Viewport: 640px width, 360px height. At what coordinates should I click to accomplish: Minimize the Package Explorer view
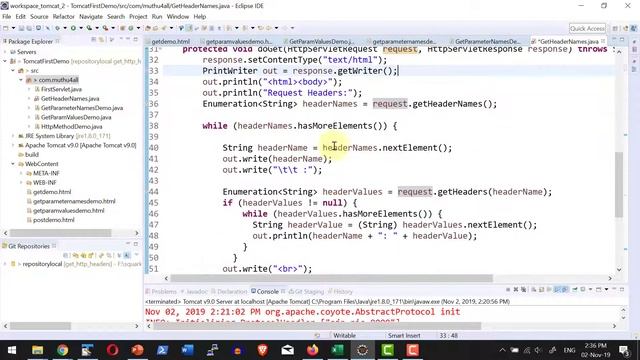coord(128,39)
